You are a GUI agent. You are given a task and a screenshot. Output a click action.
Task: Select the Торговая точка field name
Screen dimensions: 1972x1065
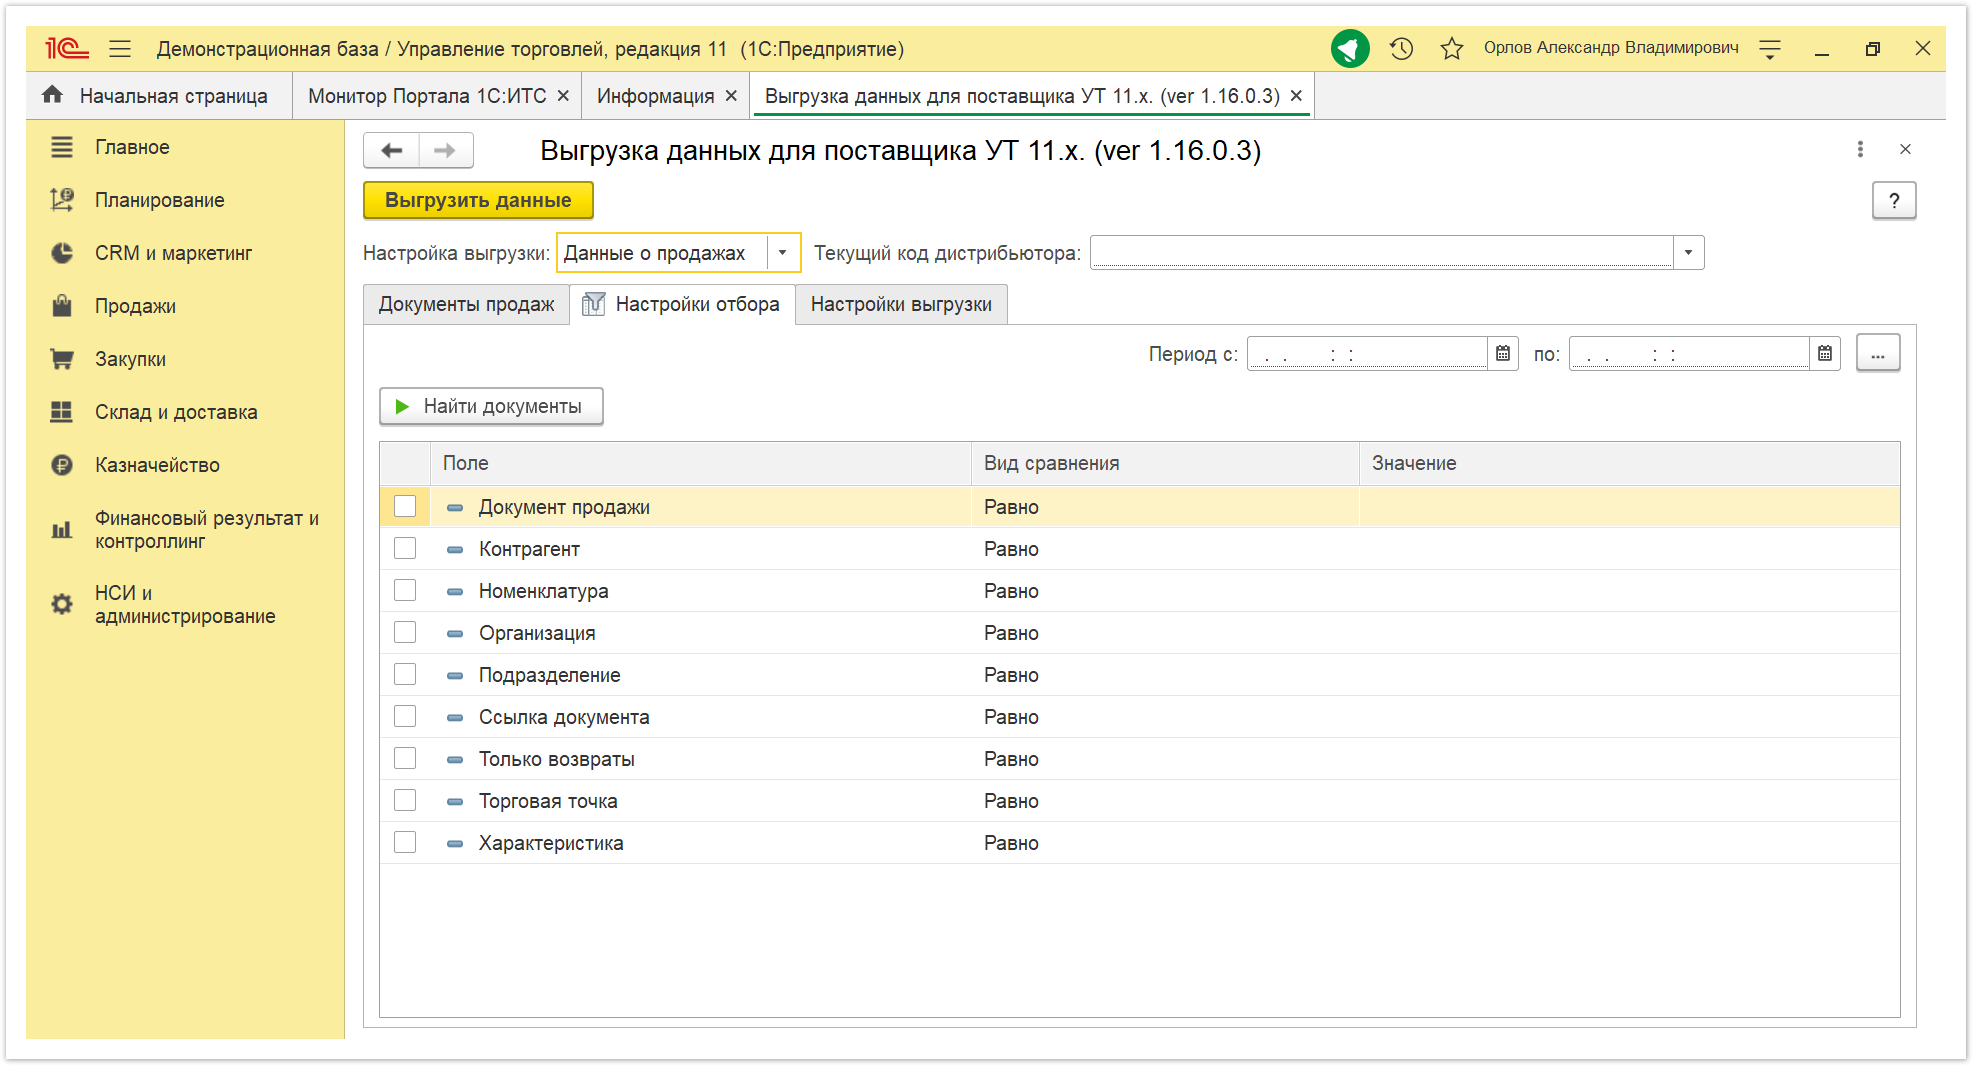click(548, 801)
